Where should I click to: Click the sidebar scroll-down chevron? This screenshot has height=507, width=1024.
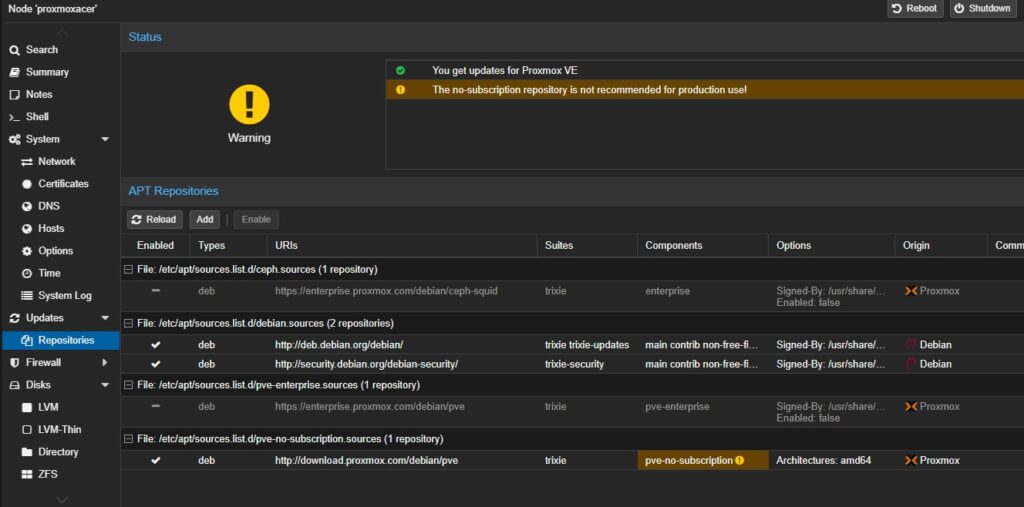61,500
